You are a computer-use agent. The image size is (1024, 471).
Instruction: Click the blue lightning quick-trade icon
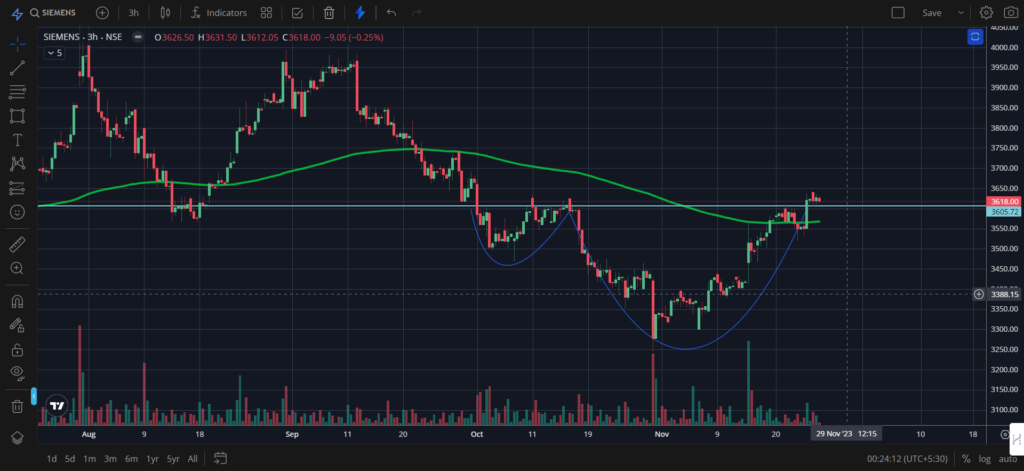coord(360,12)
